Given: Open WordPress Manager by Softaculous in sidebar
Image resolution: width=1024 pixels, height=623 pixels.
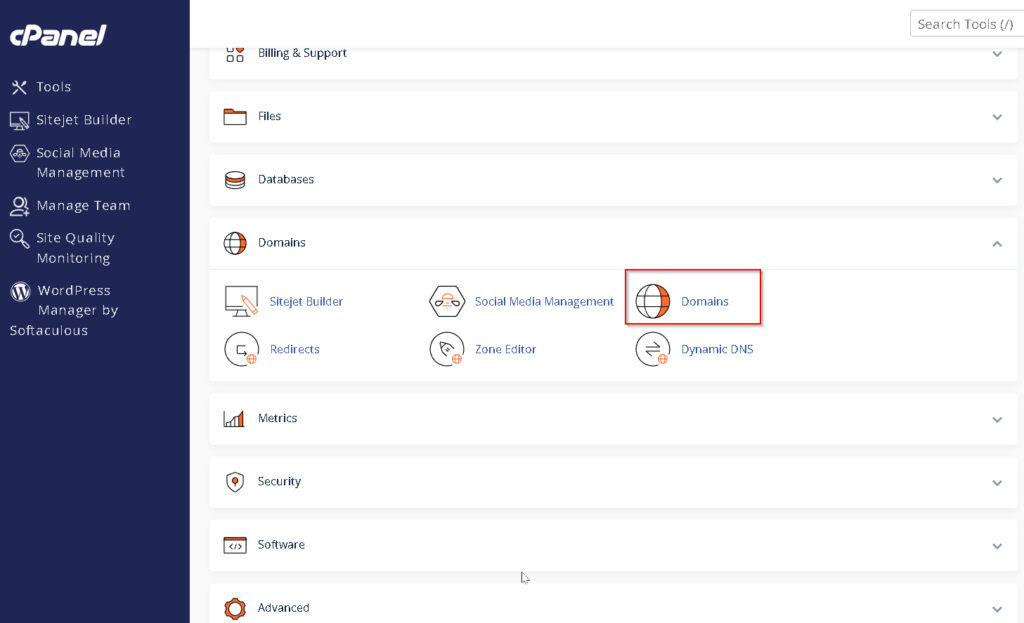Looking at the screenshot, I should coord(64,310).
